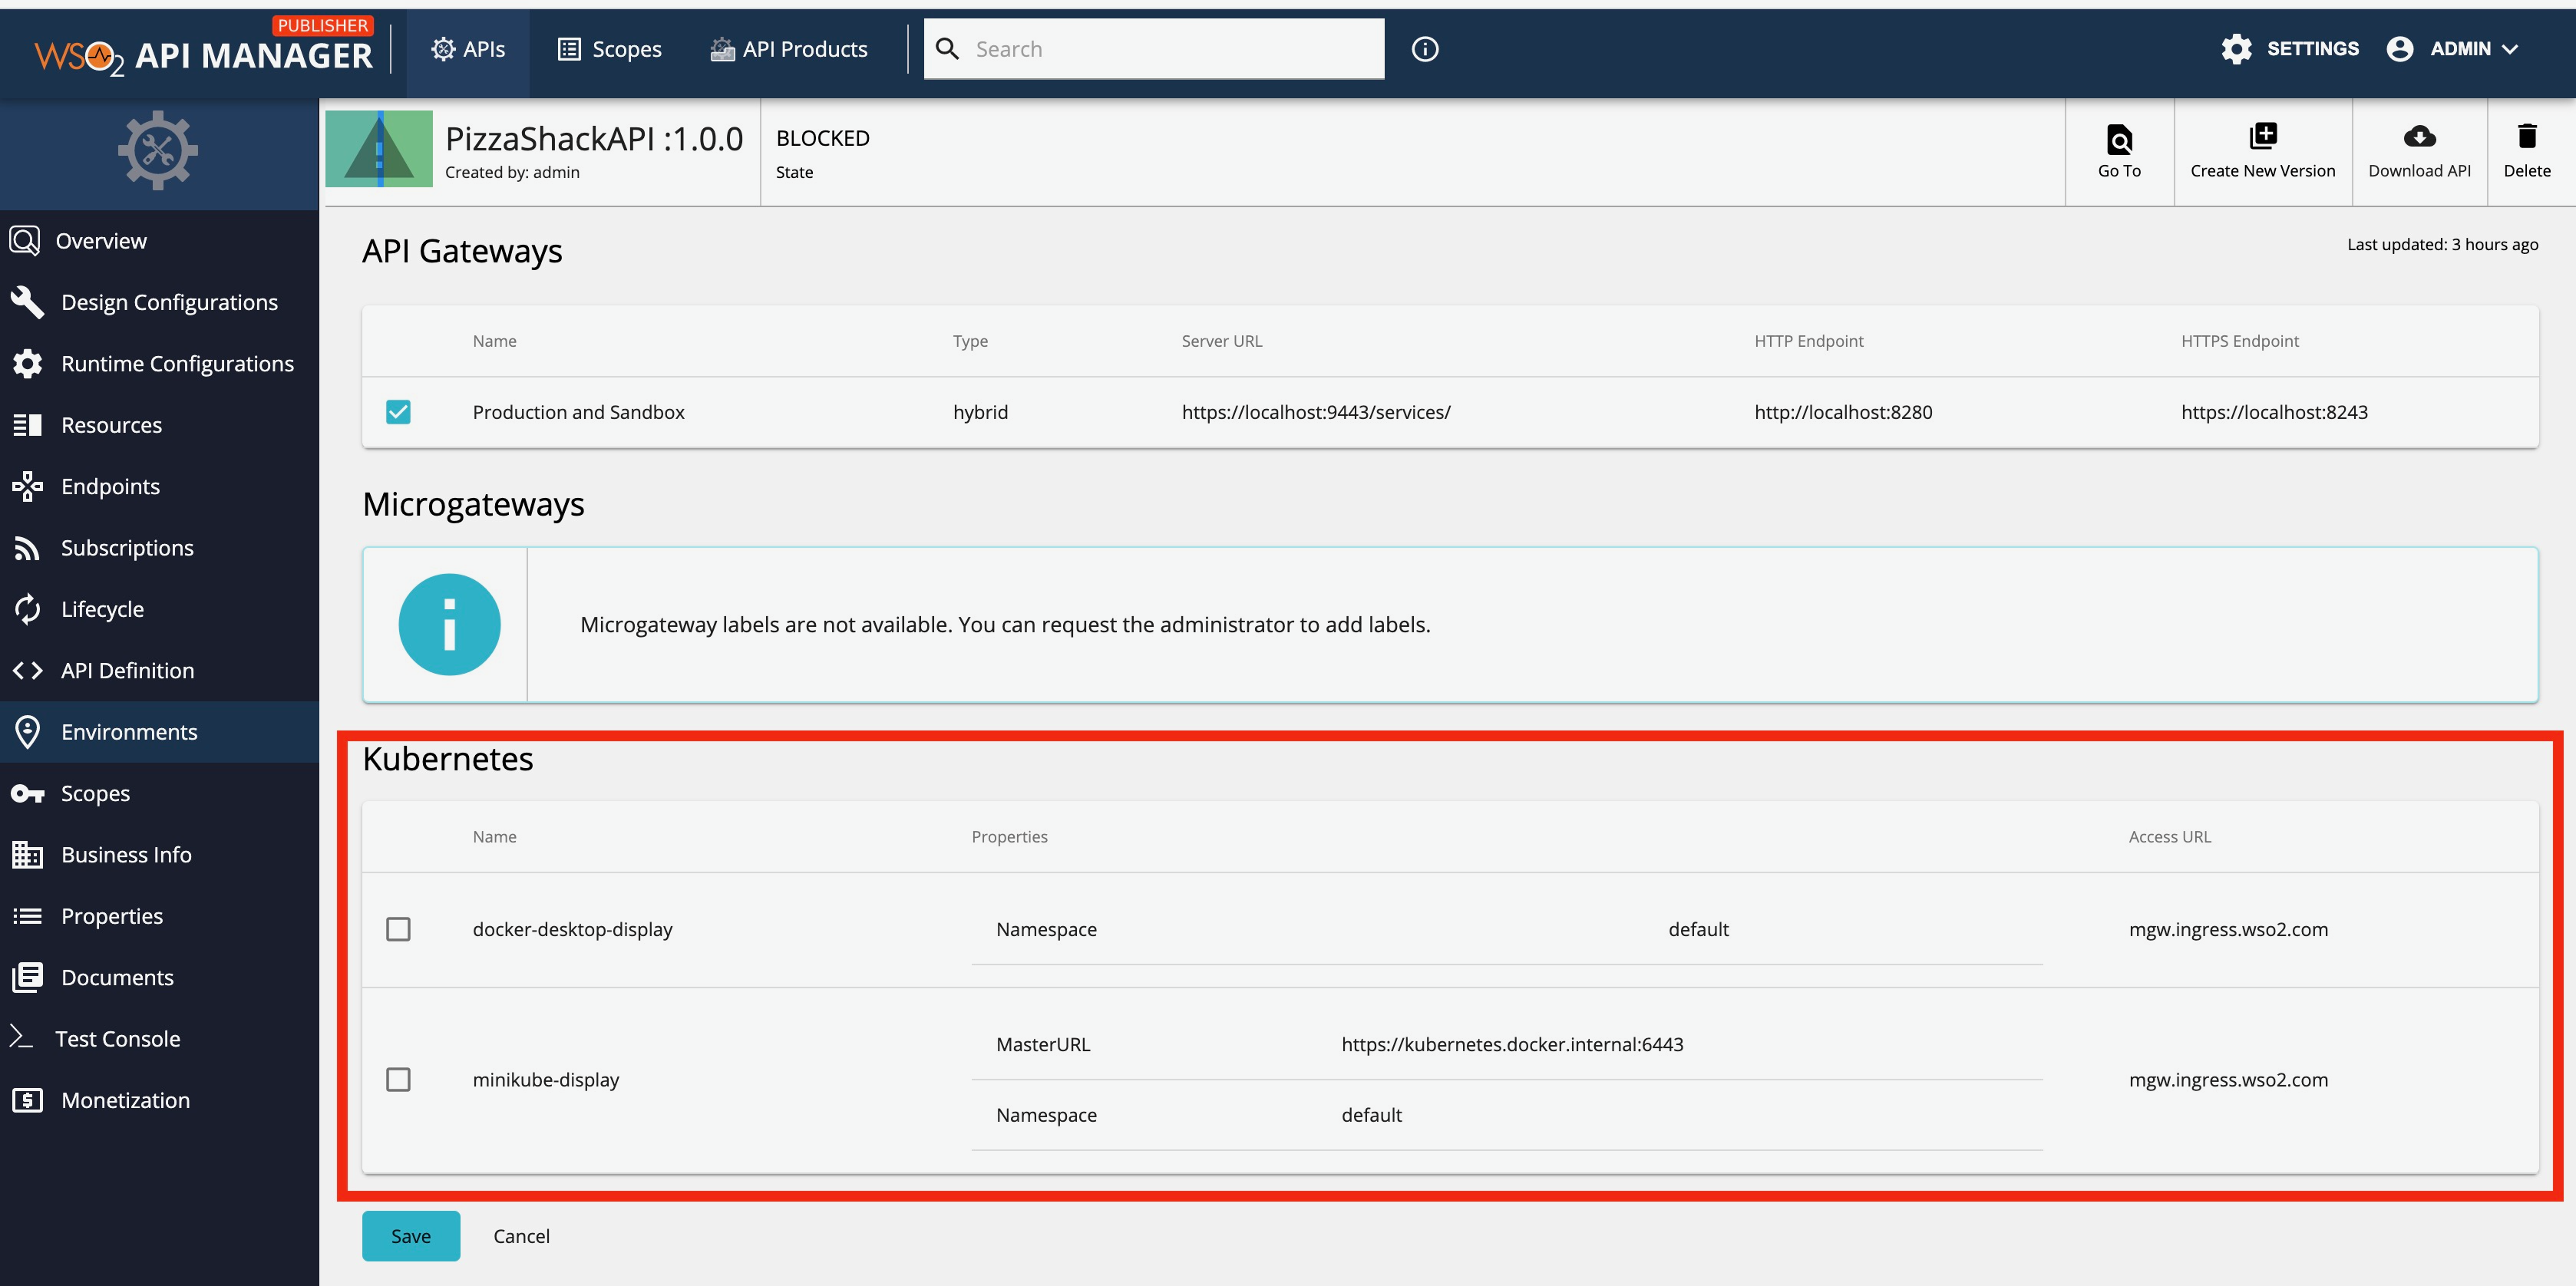Click the Business Info building icon

[27, 855]
